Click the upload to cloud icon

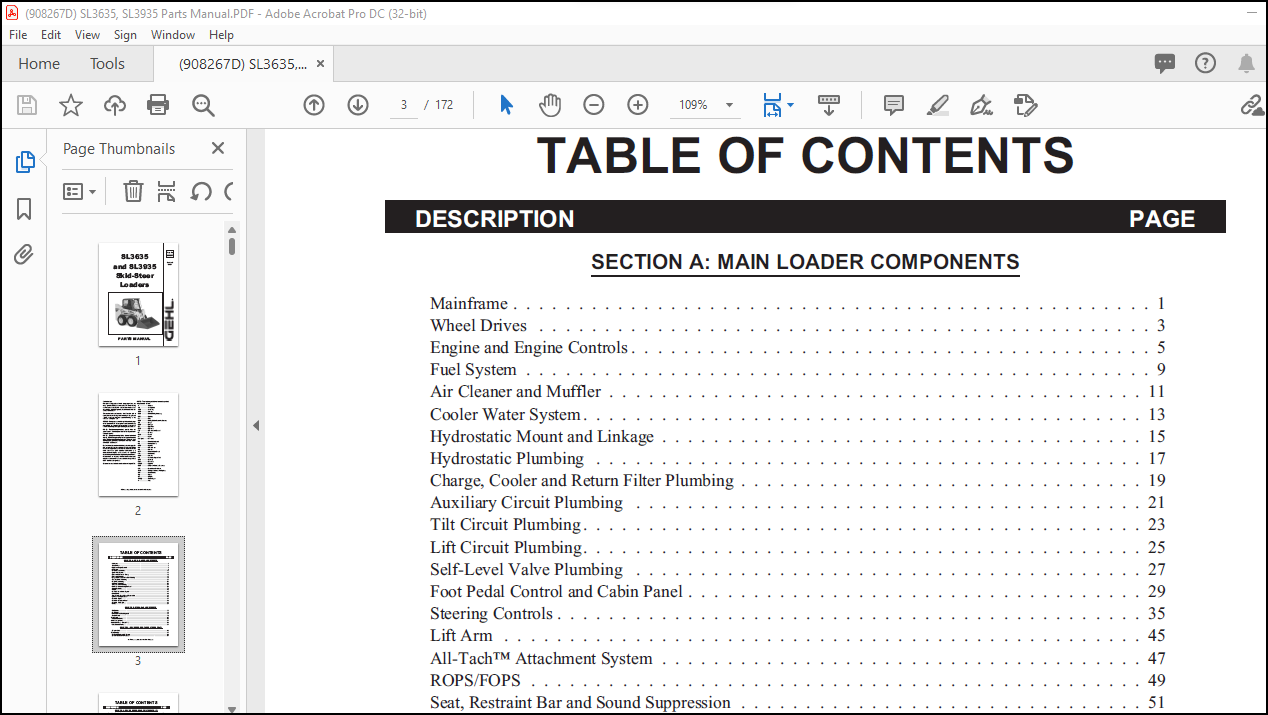[115, 105]
